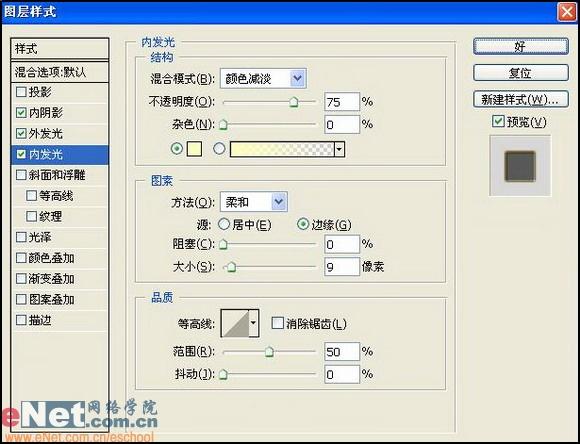The width and height of the screenshot is (580, 444).
Task: Enable the 等高线 contour sub-option checkbox
Action: point(31,195)
